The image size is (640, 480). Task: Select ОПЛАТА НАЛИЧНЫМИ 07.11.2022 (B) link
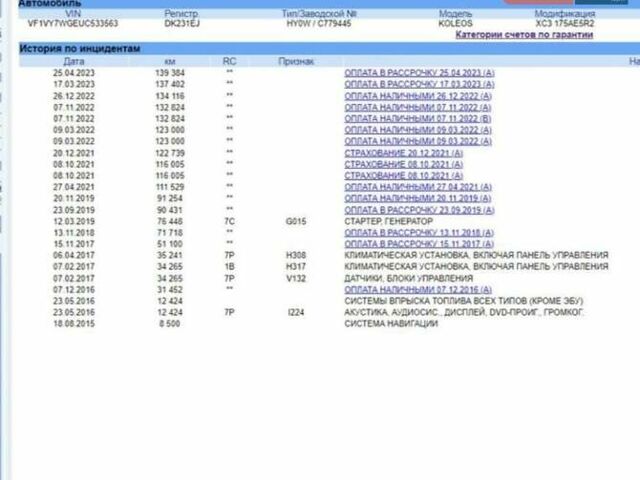pos(418,118)
